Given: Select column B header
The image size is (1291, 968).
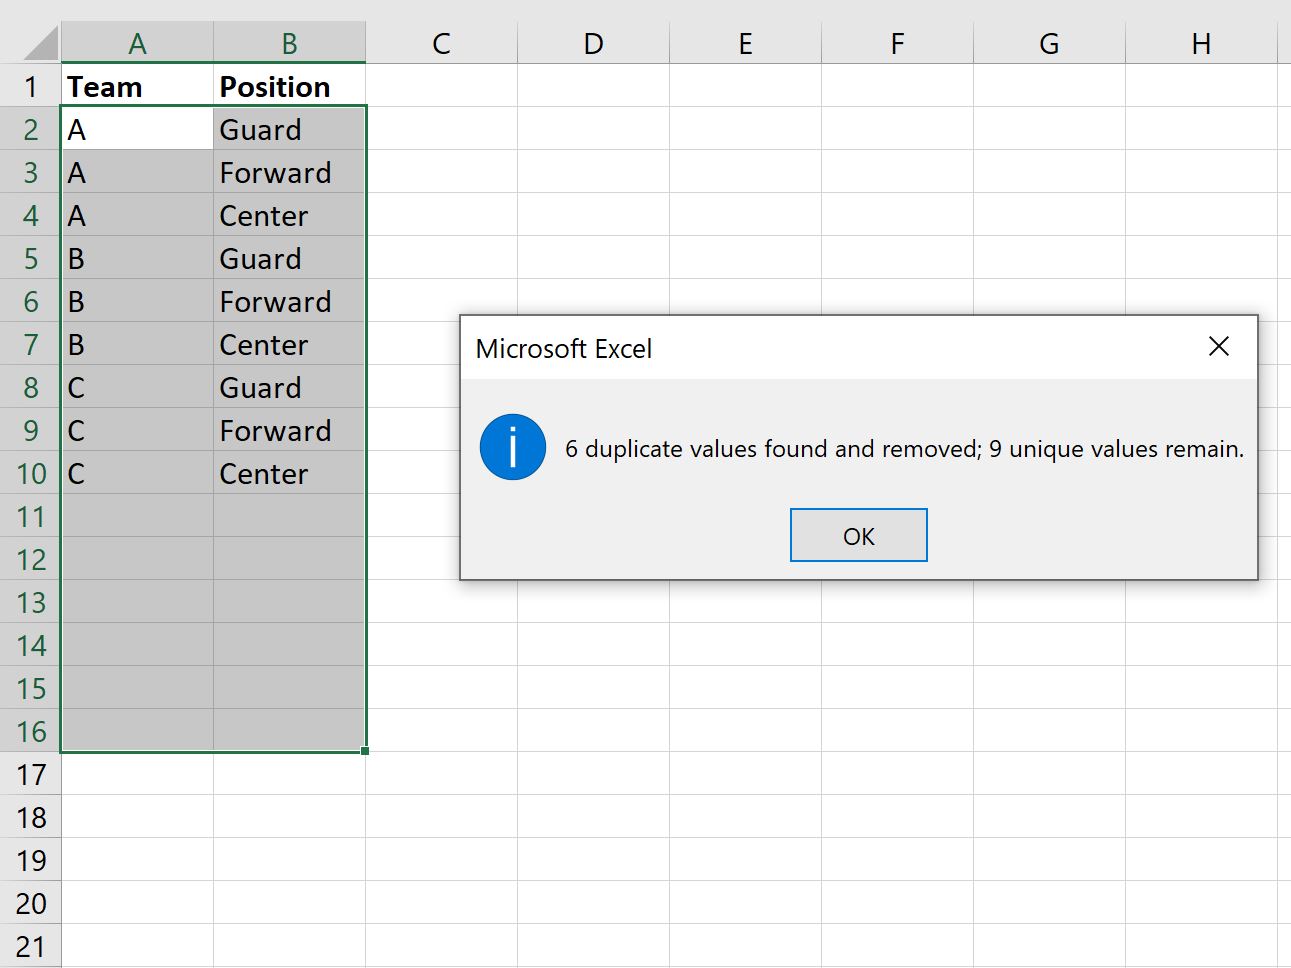Looking at the screenshot, I should point(289,43).
